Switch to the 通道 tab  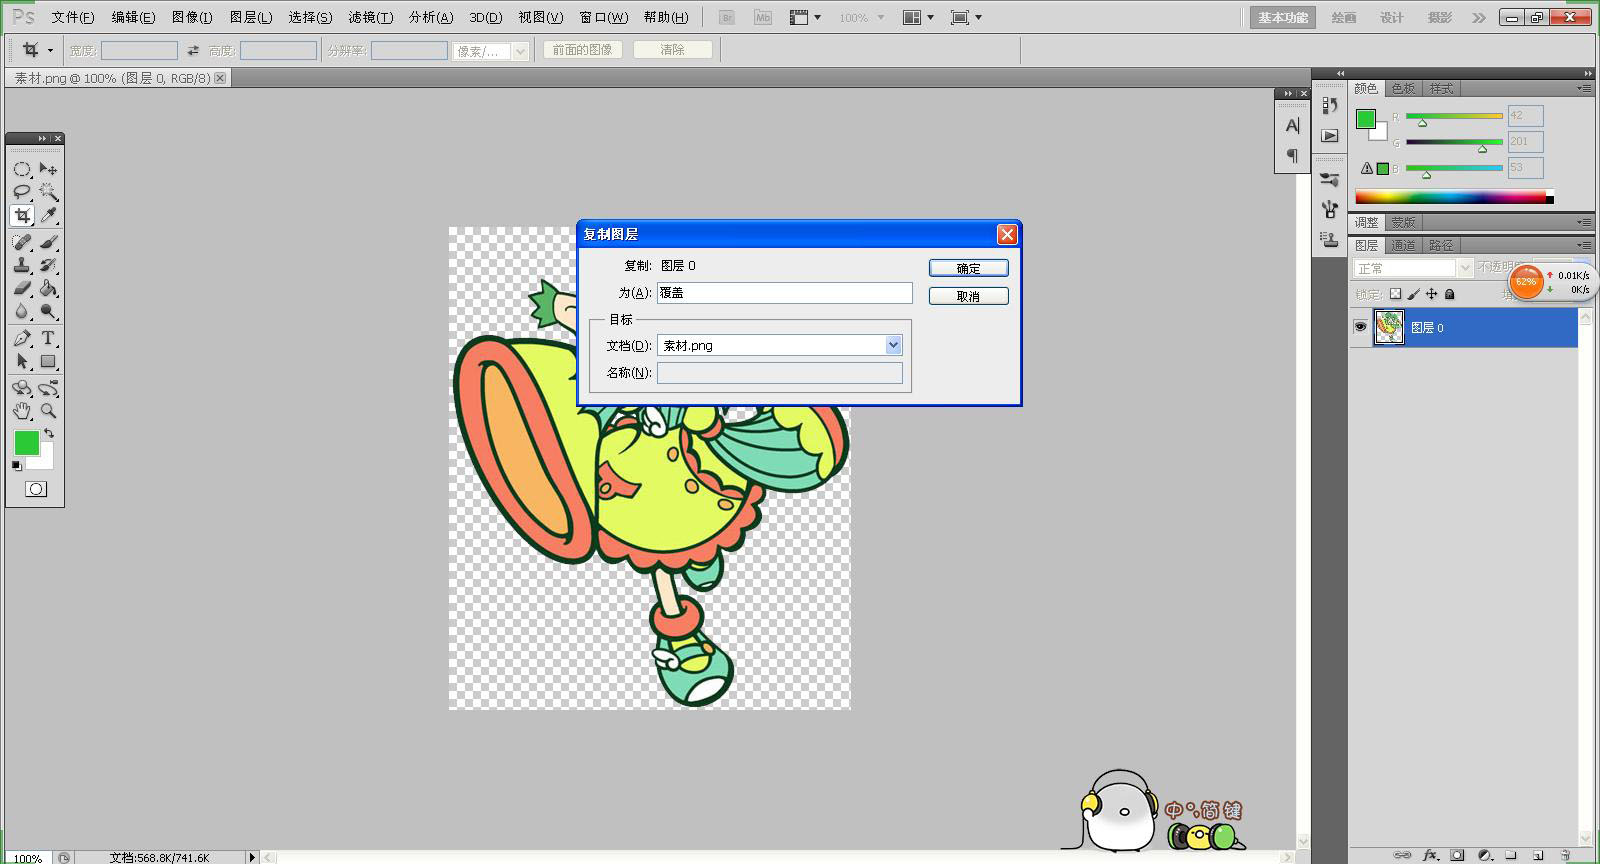pos(1403,245)
